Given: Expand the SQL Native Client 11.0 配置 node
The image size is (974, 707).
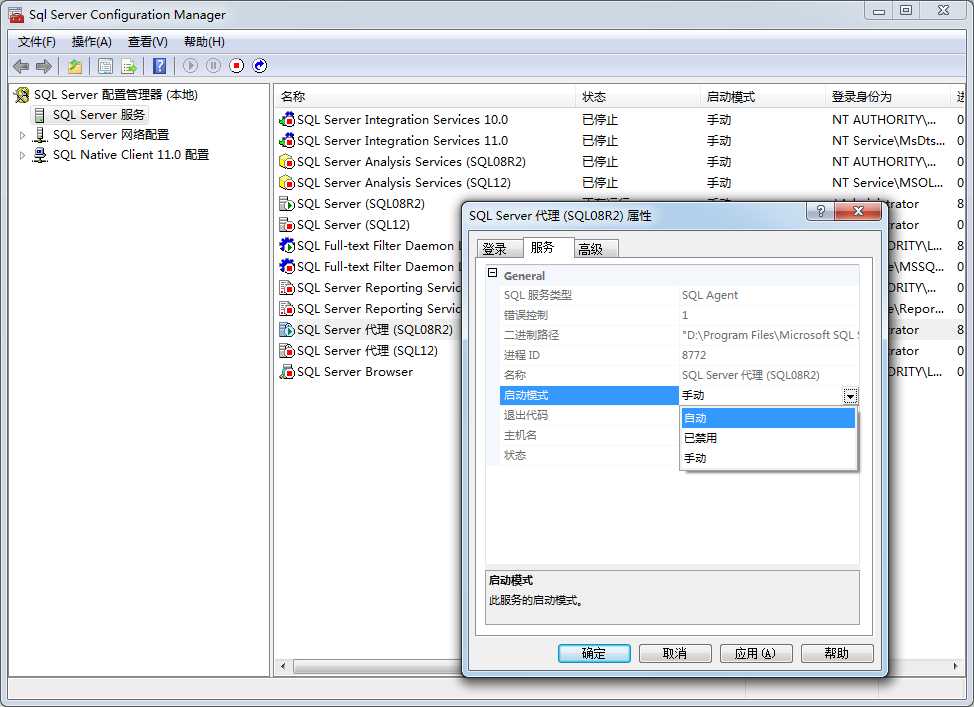Looking at the screenshot, I should point(22,155).
